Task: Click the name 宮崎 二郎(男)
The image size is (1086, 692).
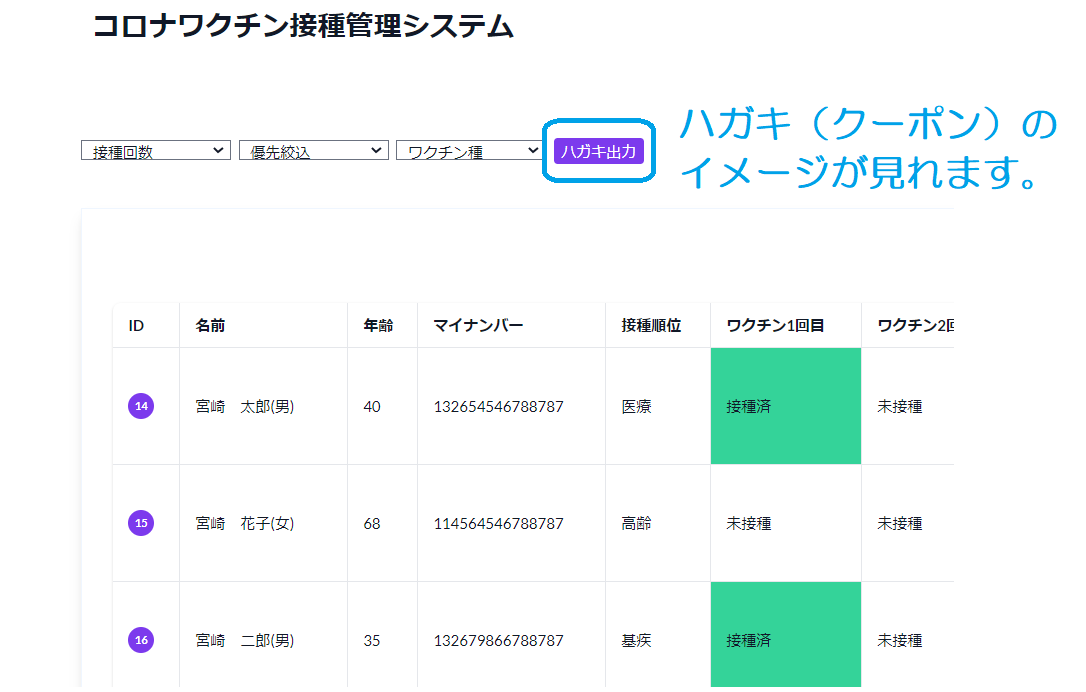Action: (244, 641)
